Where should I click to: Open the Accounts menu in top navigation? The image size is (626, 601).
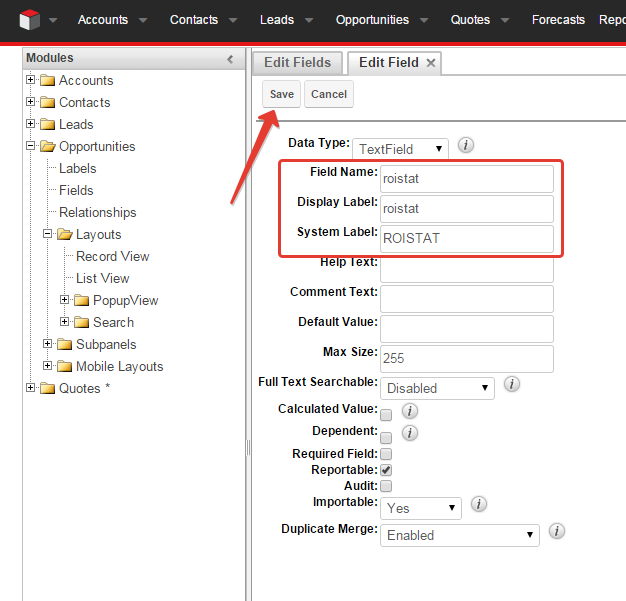103,20
